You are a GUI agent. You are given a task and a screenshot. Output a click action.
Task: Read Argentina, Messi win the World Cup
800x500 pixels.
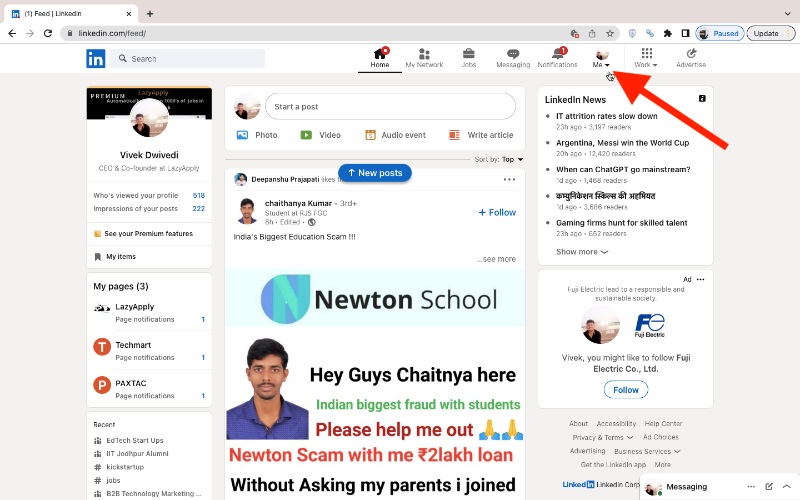click(622, 143)
